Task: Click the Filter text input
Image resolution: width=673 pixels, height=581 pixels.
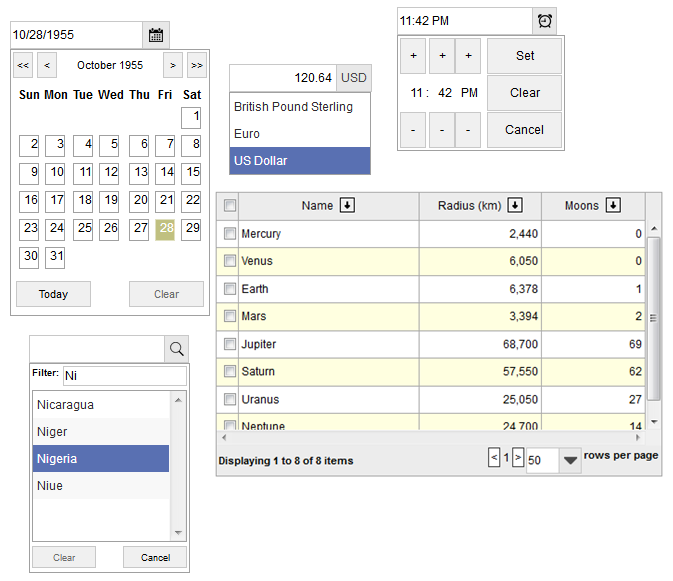Action: pos(124,376)
